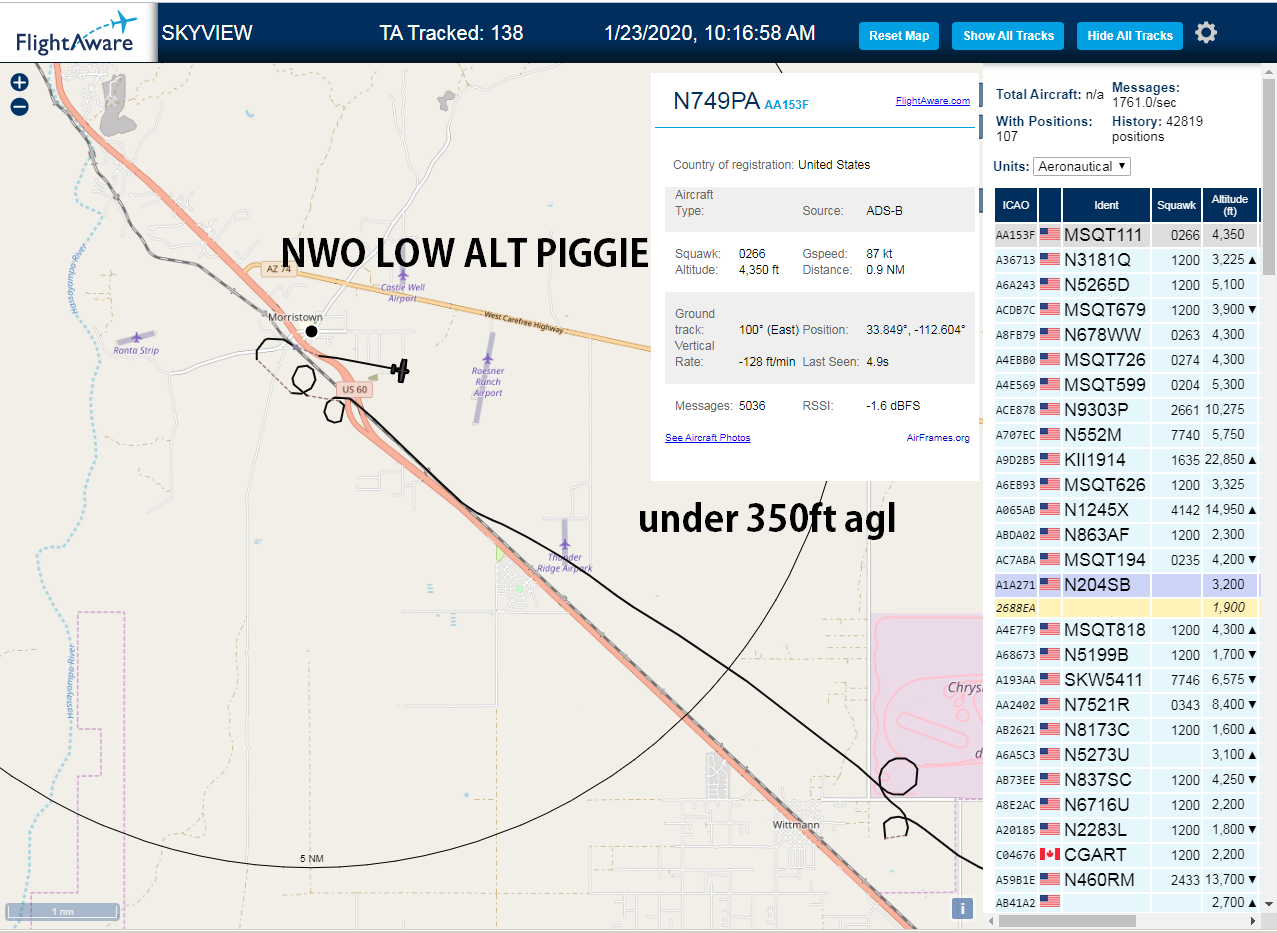This screenshot has height=933, width=1277.
Task: Click the map info 'i' icon
Action: (x=962, y=908)
